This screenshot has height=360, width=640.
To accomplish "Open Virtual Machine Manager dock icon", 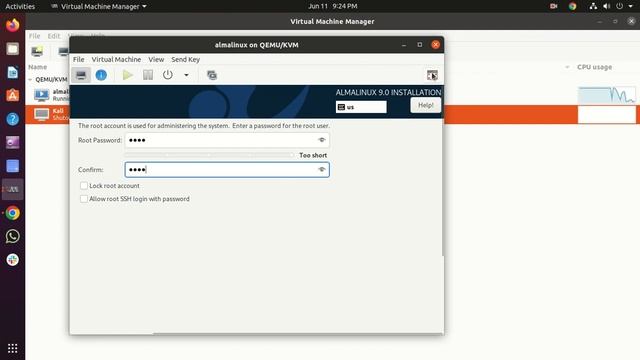I will pyautogui.click(x=13, y=189).
